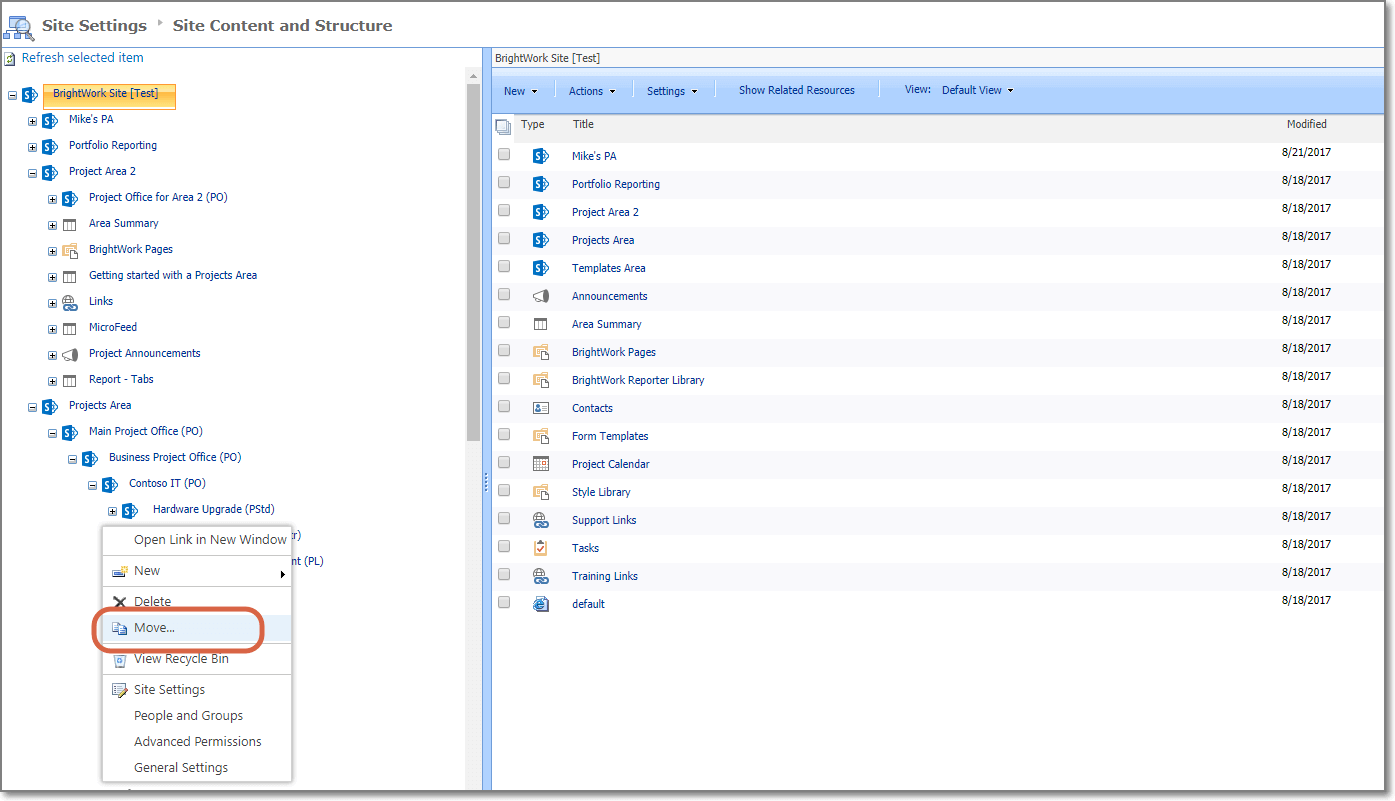Screen dimensions: 1395x801
Task: Click library icon in Form Templates row
Action: click(541, 436)
